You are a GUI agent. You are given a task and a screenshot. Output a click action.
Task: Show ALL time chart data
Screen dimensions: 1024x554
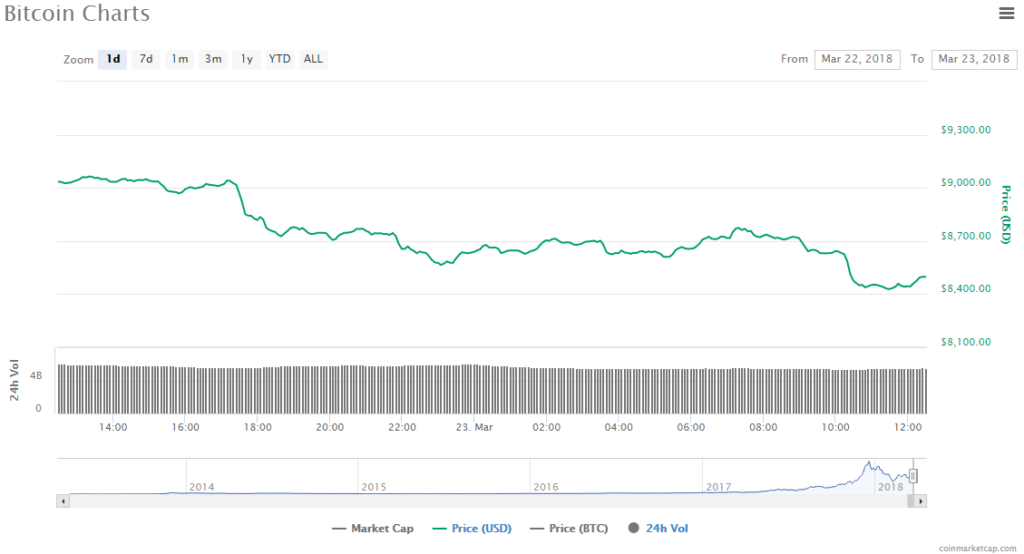click(x=313, y=59)
